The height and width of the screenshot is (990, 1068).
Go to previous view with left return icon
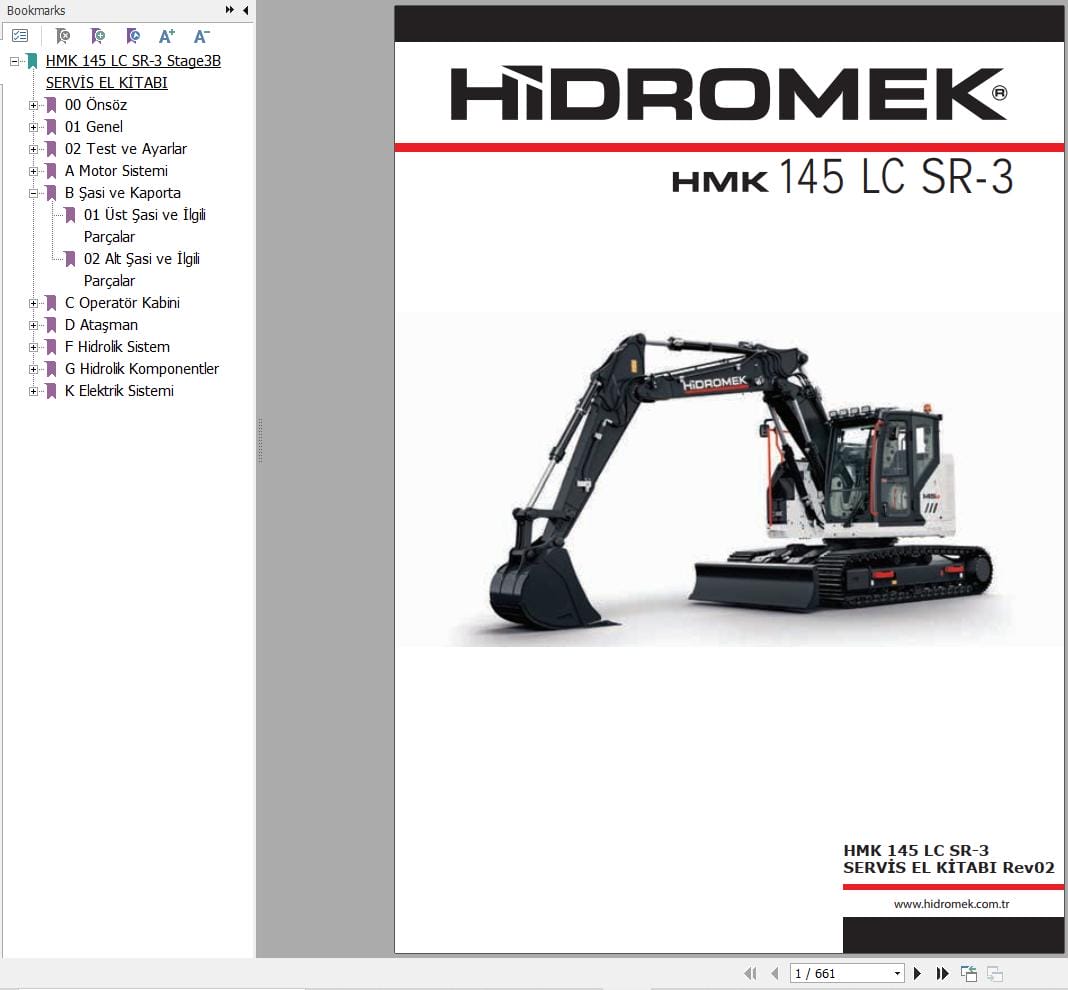pyautogui.click(x=967, y=973)
